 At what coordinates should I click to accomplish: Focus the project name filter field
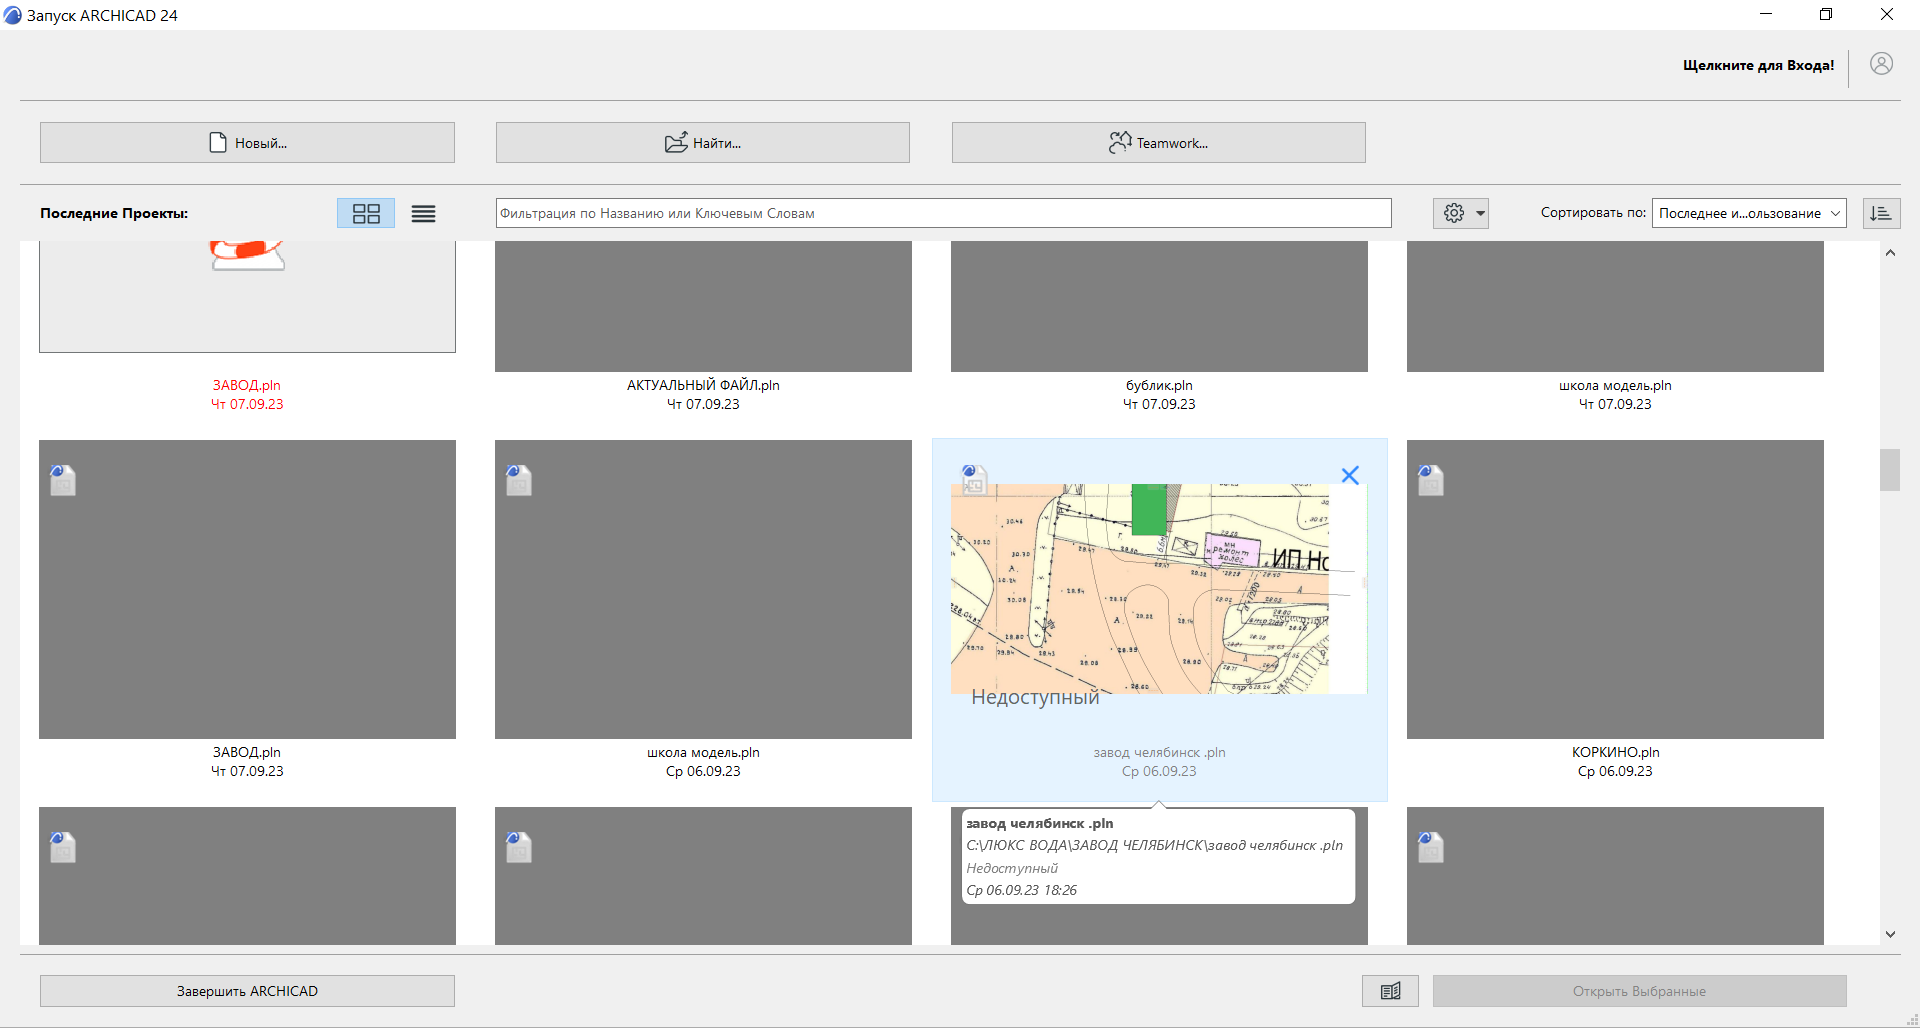[943, 213]
